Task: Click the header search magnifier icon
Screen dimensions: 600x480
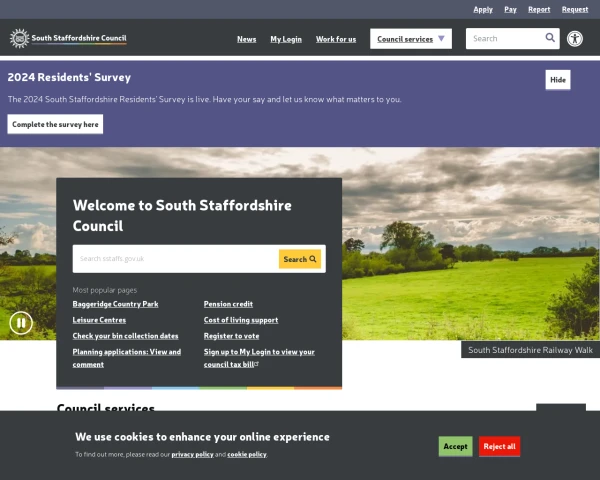Action: coord(550,38)
